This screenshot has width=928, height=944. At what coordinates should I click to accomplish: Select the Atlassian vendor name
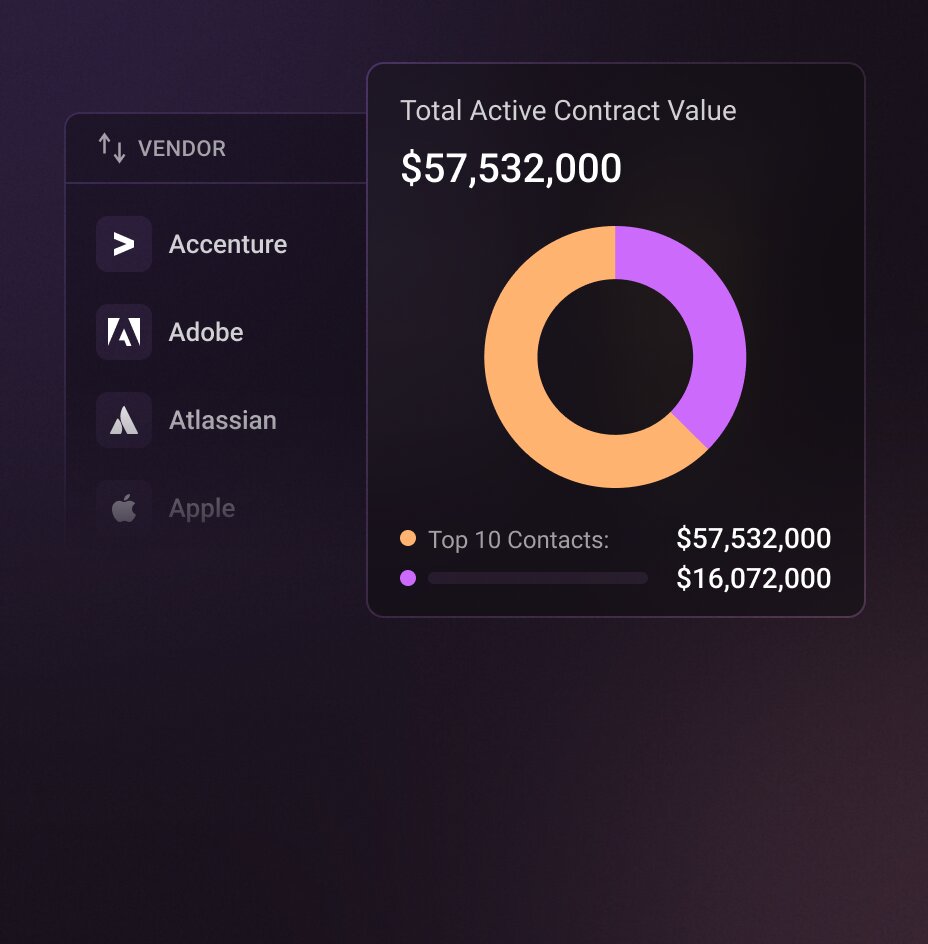(223, 420)
